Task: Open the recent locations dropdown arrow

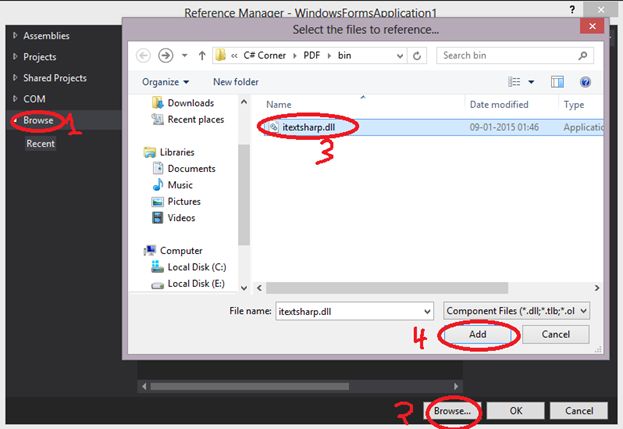Action: point(185,56)
